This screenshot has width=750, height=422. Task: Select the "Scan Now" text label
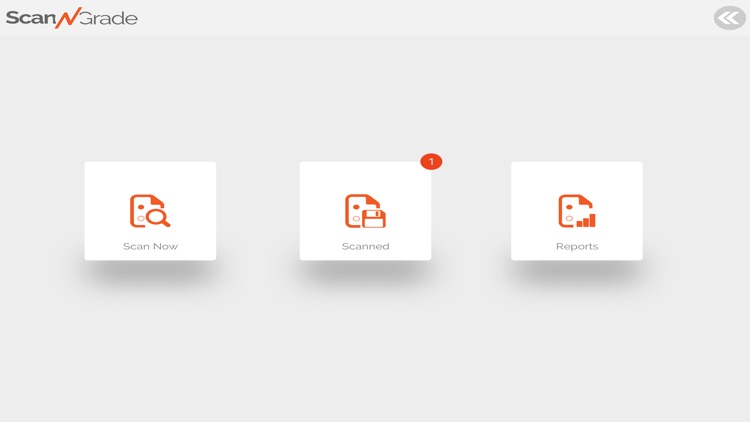coord(150,246)
